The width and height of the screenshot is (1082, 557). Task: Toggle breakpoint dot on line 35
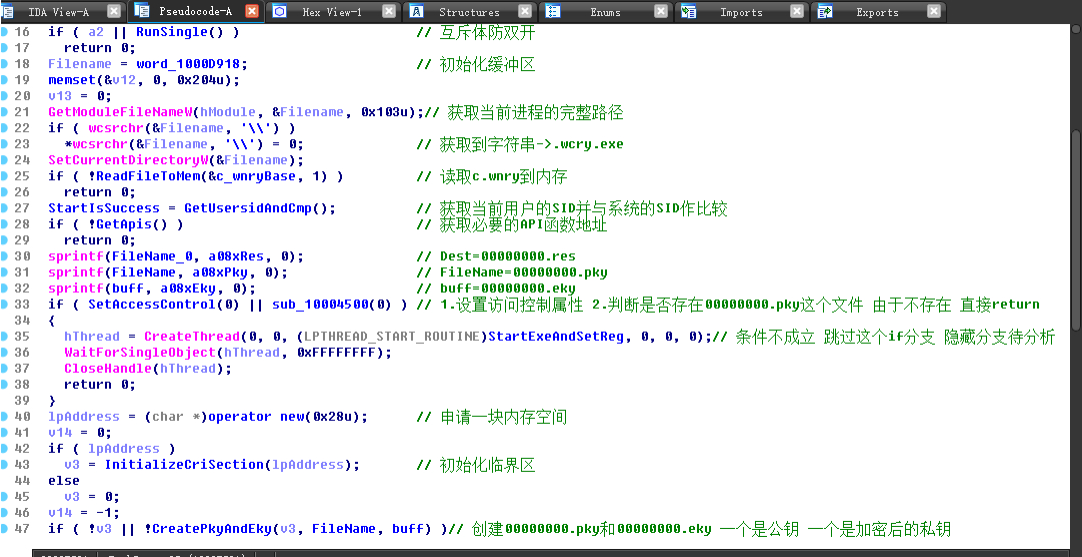5,336
